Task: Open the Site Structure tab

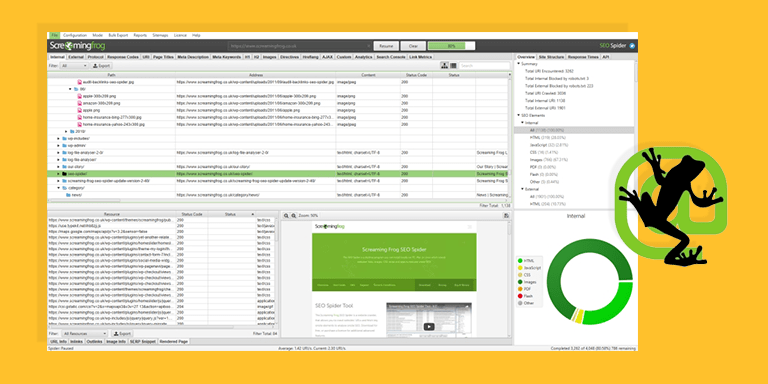Action: [x=552, y=57]
